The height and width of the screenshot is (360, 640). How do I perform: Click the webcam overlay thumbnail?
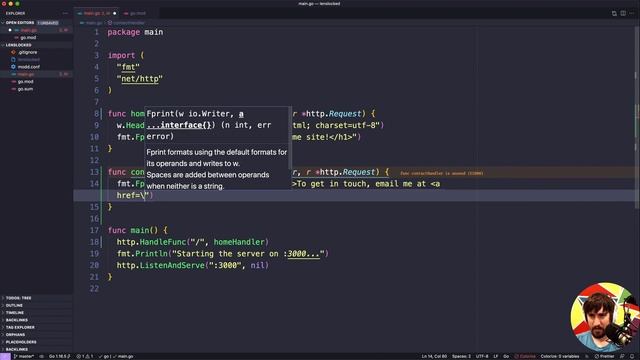click(605, 317)
